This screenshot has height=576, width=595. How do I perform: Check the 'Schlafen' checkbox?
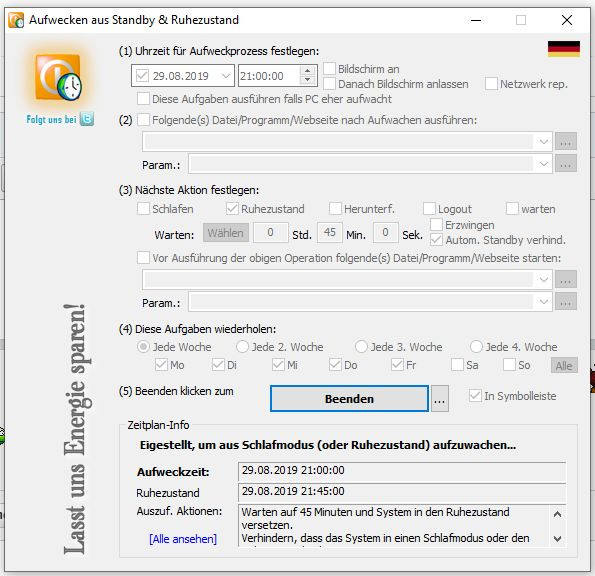(143, 208)
